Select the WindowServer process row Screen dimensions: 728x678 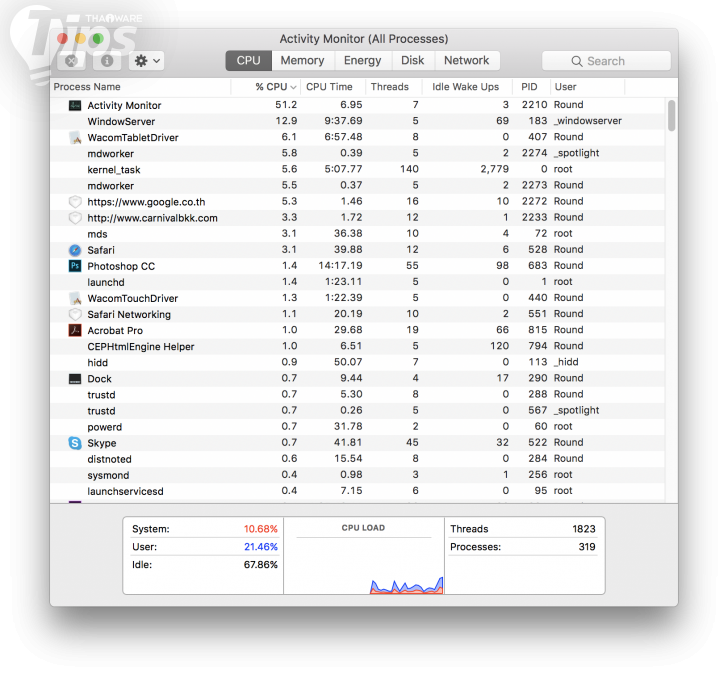[358, 121]
